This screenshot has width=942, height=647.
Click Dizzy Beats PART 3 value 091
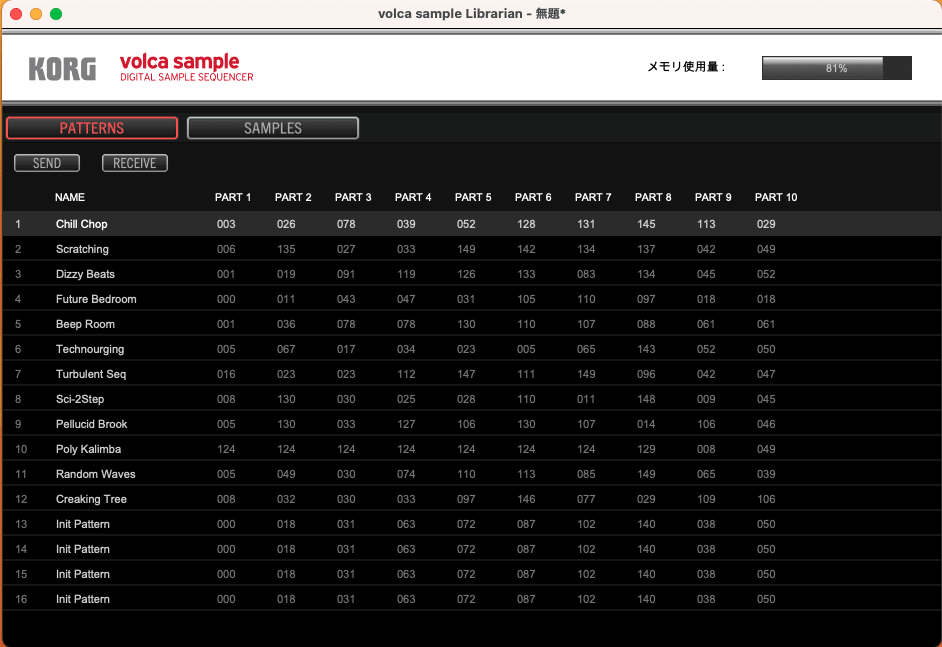tap(346, 274)
